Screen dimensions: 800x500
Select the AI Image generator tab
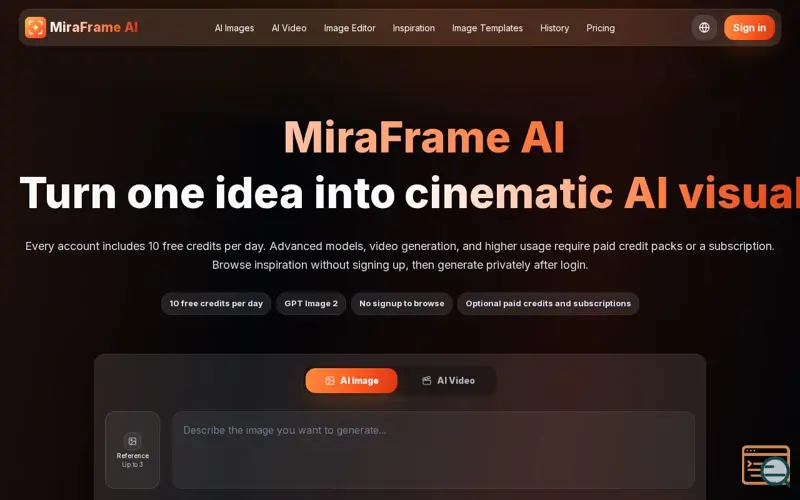tap(352, 381)
